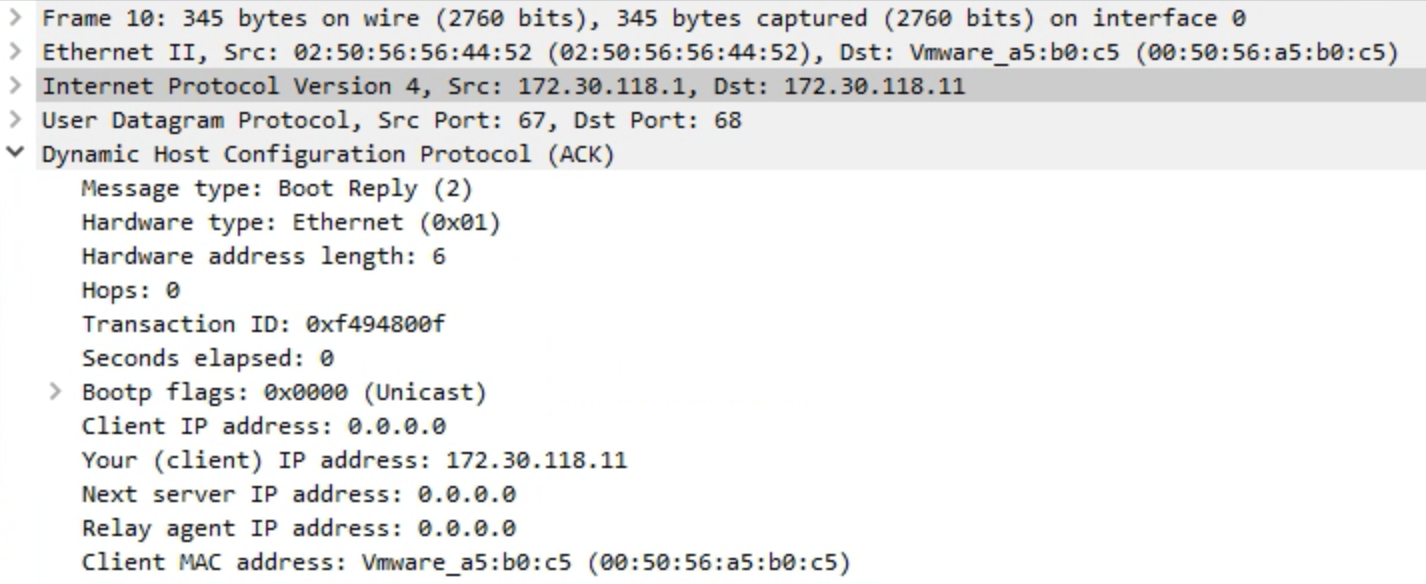Expand the Bootp flags arrow
Image resolution: width=1426 pixels, height=584 pixels.
pos(56,392)
